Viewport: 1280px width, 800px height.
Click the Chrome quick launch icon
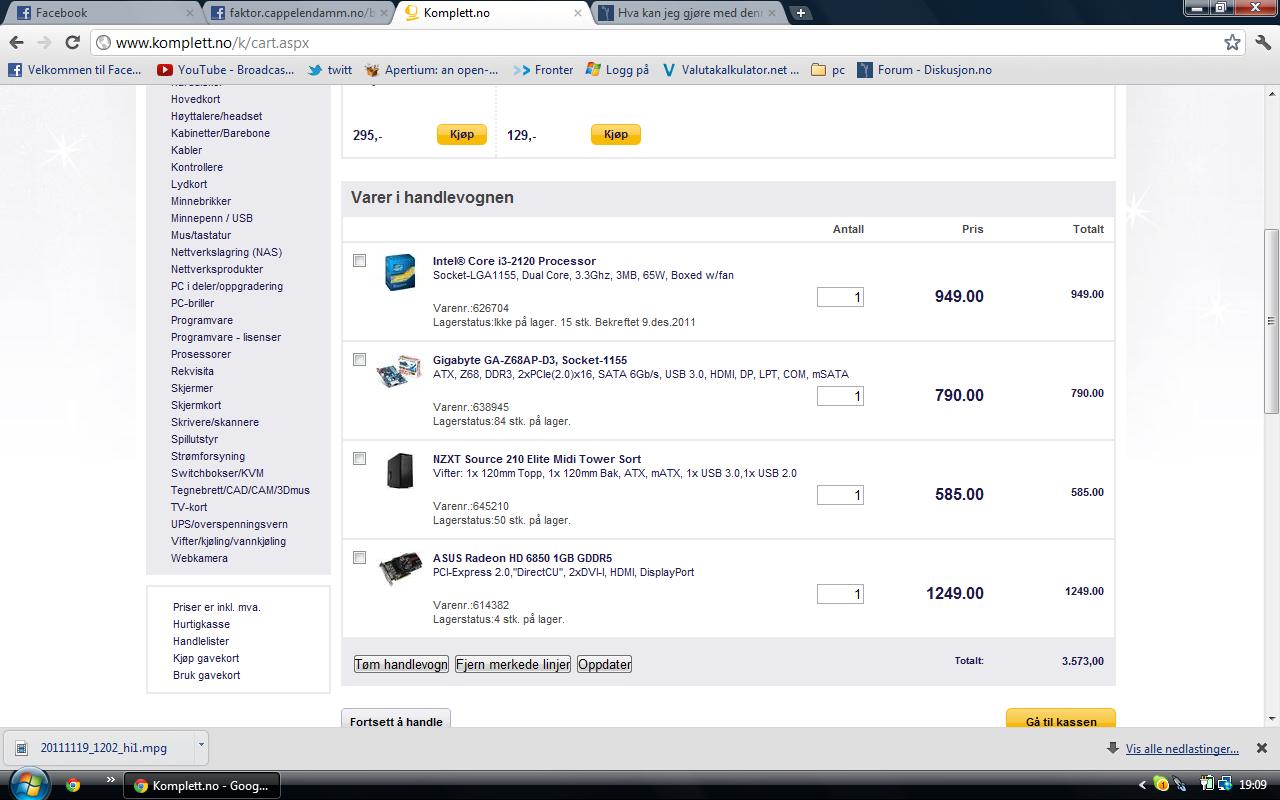coord(72,785)
